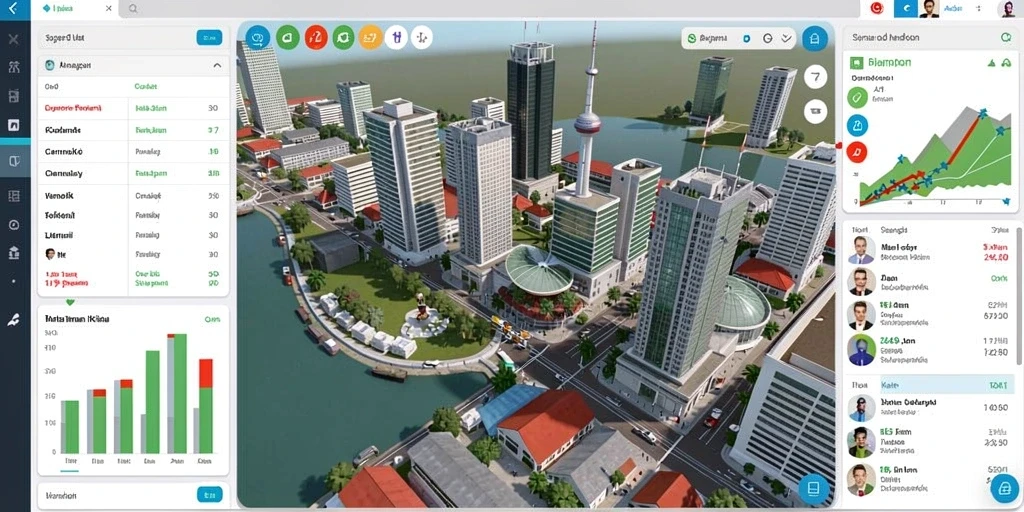Click the X icon in the dark sidebar
The image size is (1024, 512).
pos(14,39)
